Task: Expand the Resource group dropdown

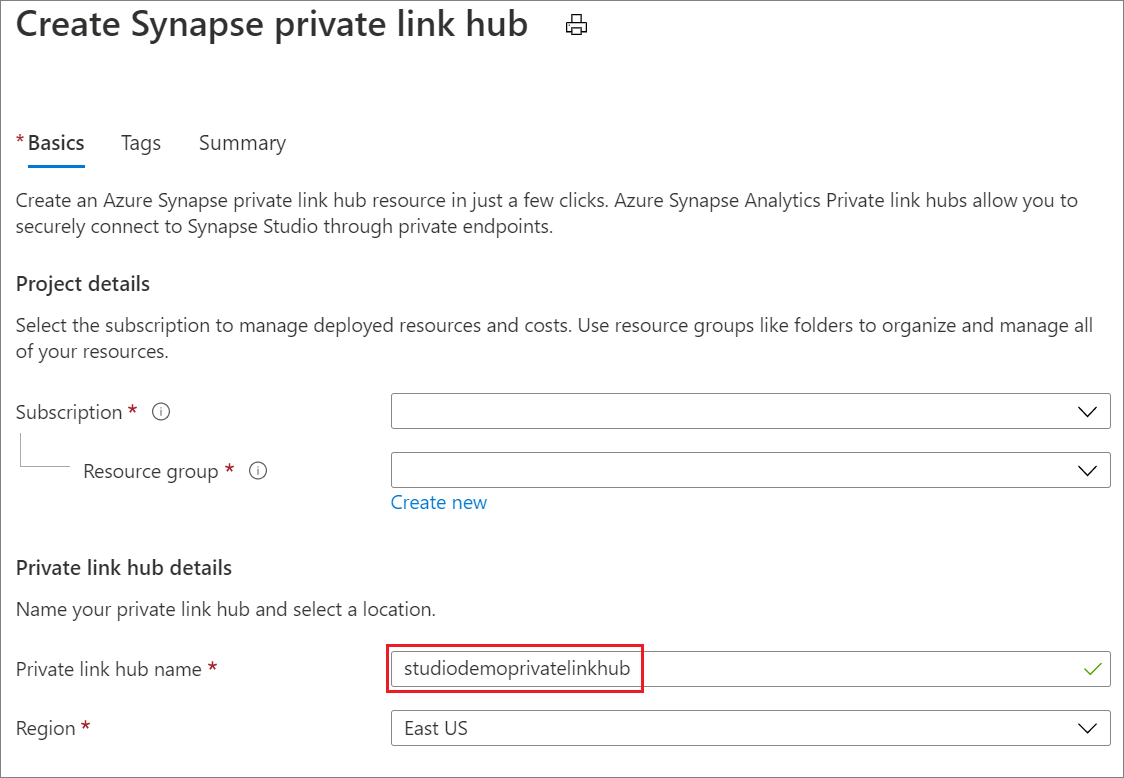Action: (x=750, y=470)
